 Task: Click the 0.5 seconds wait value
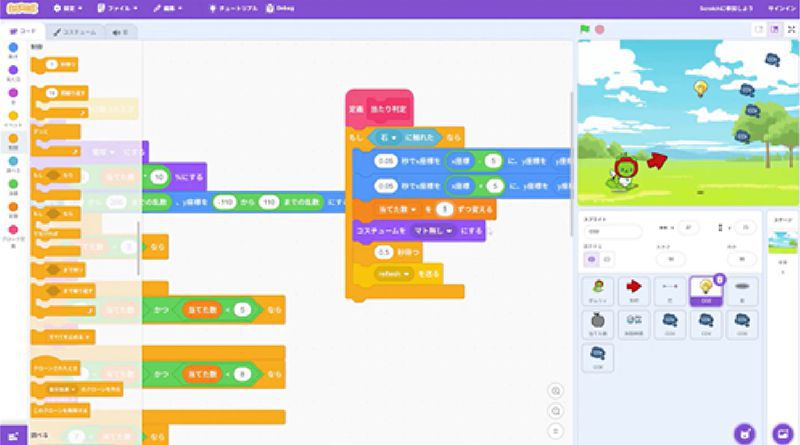point(384,252)
